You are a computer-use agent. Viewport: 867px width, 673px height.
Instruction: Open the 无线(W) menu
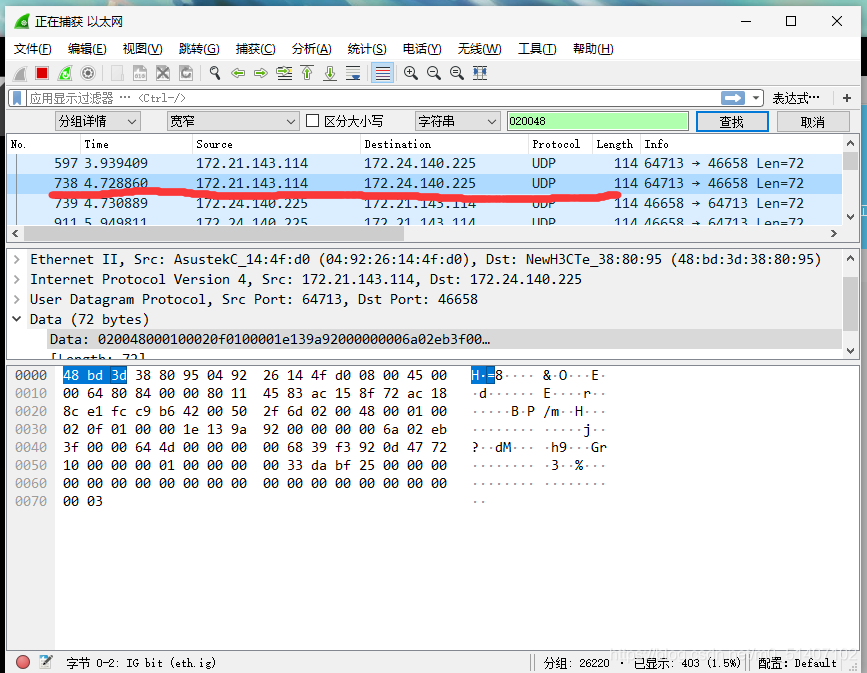pos(479,49)
